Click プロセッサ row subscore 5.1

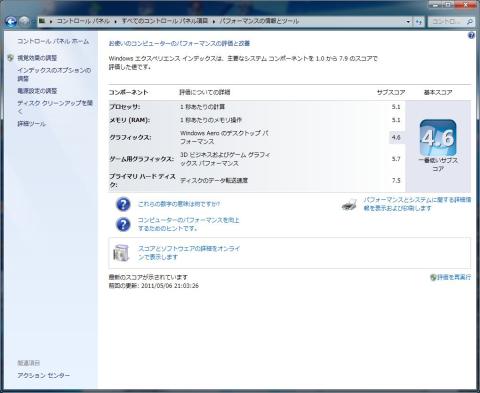[396, 107]
